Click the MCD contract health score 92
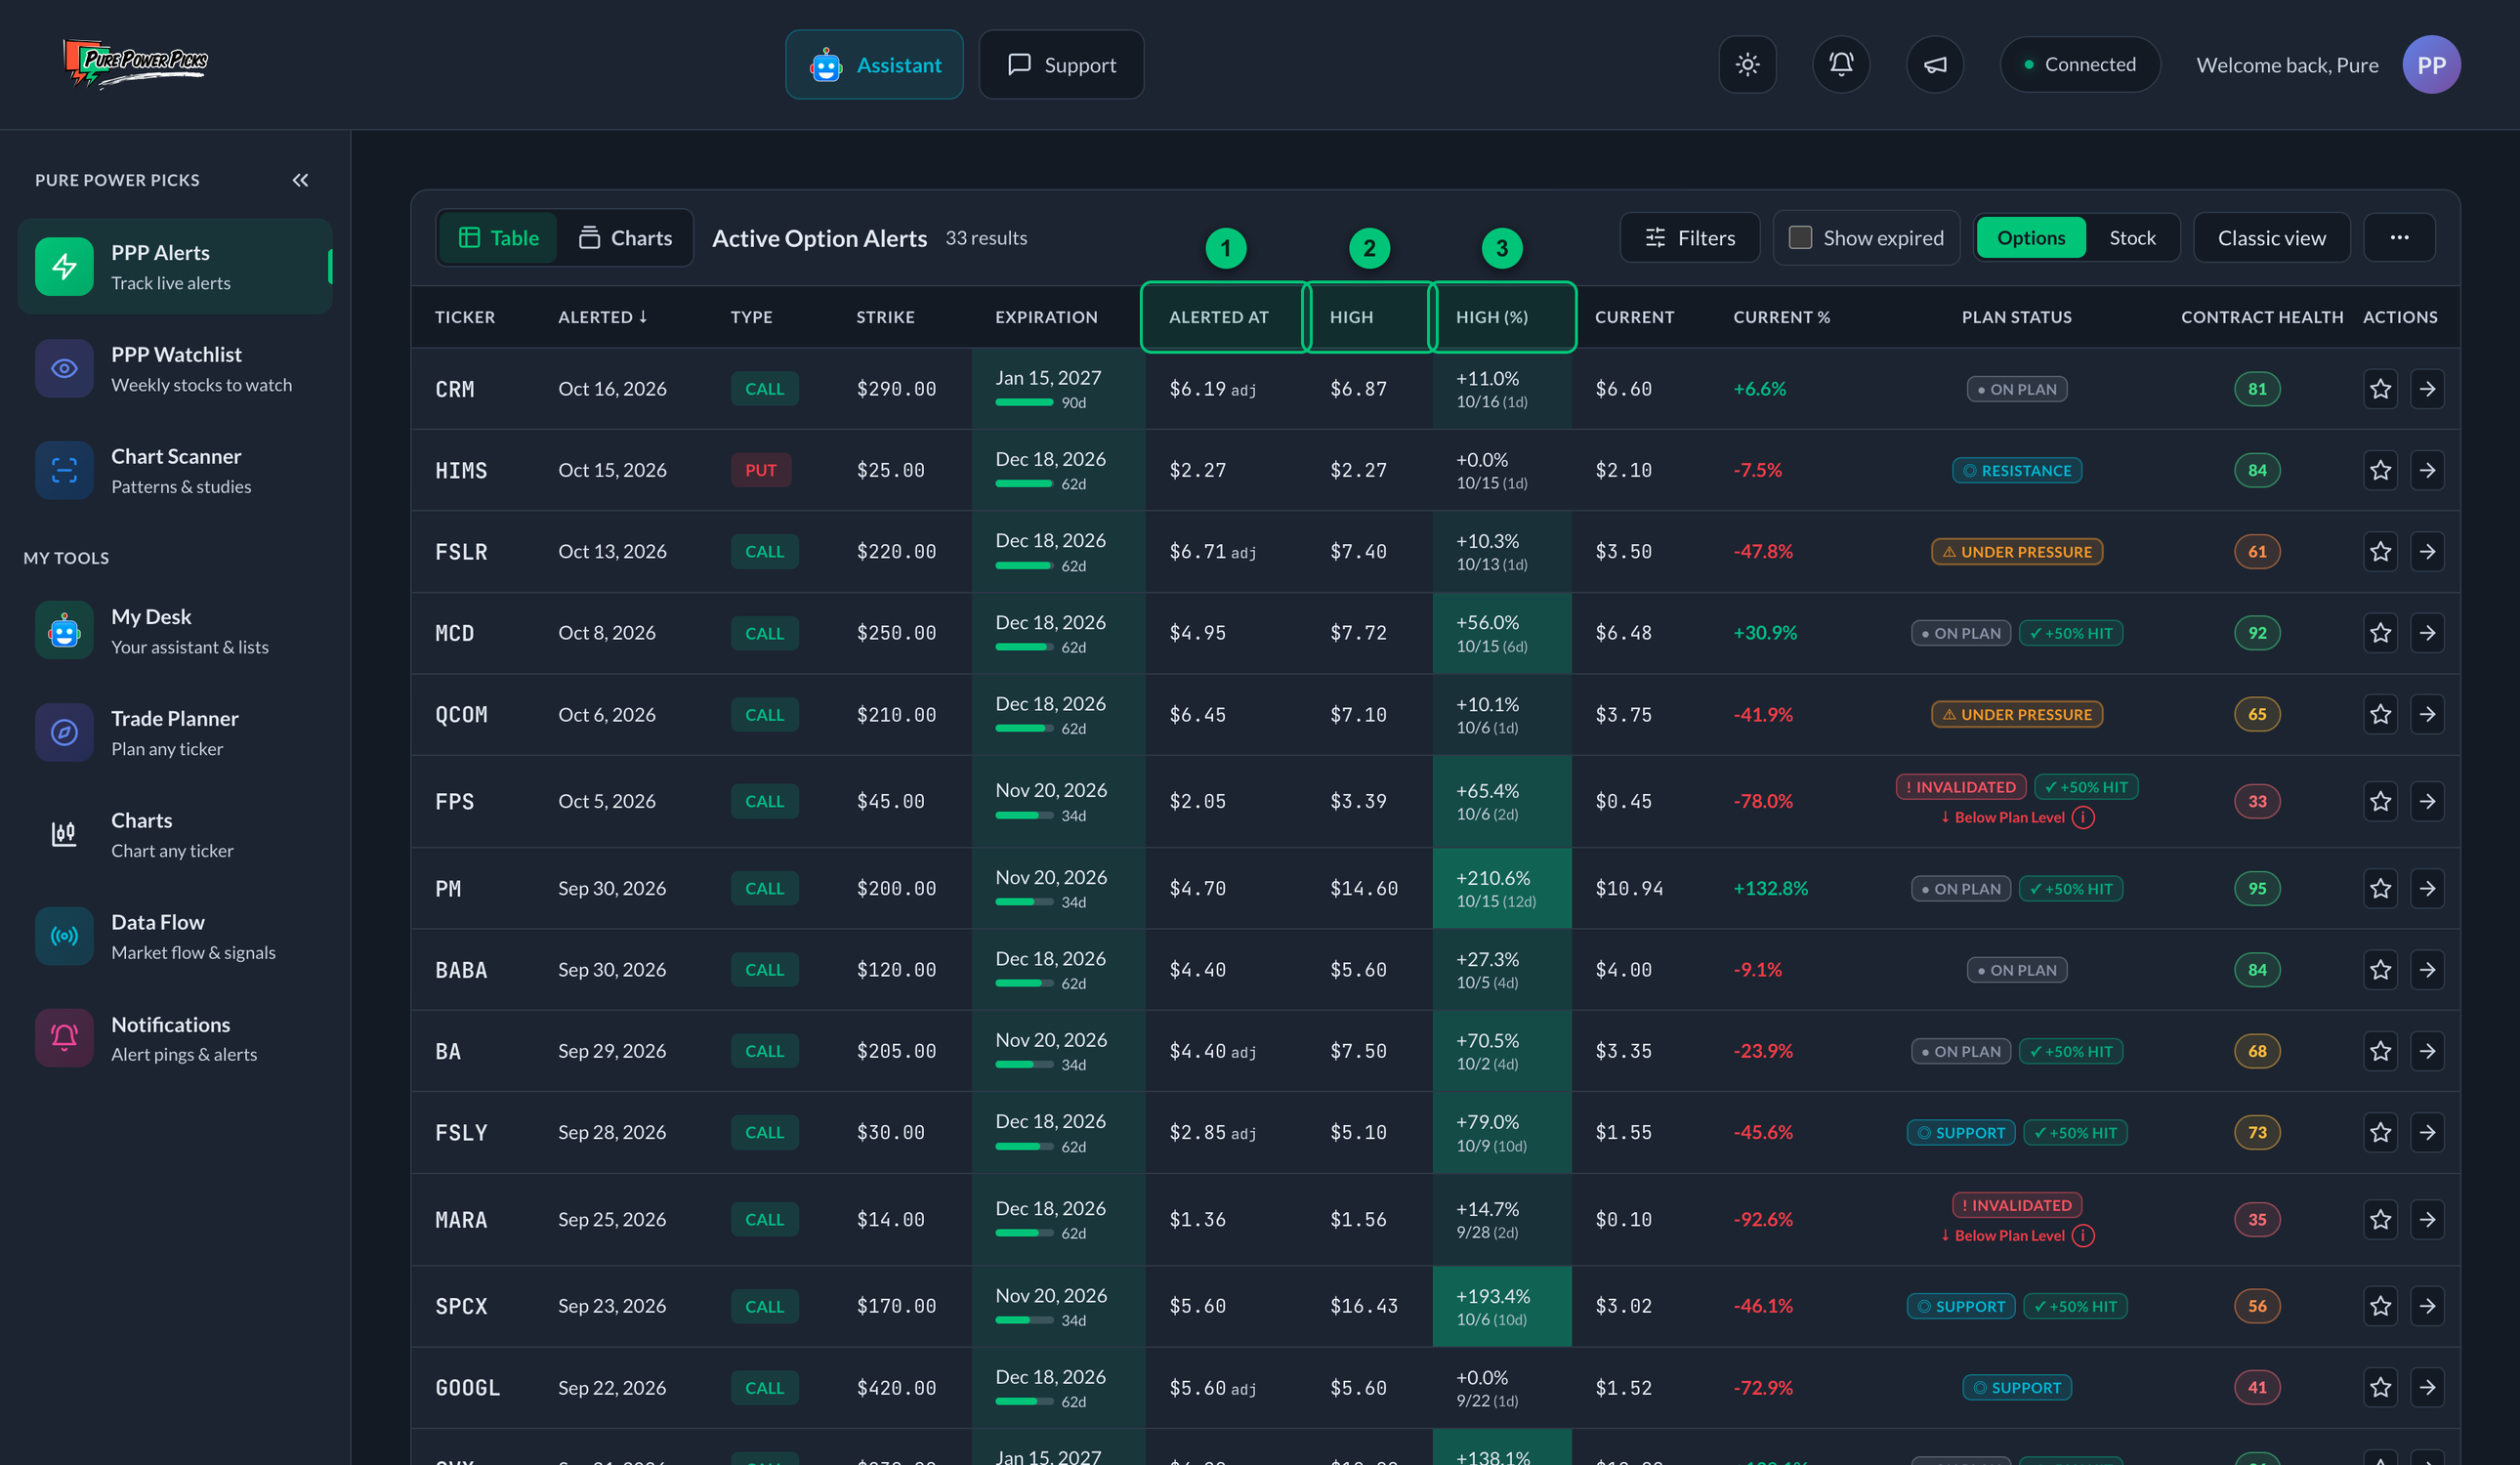This screenshot has width=2520, height=1465. 2257,633
